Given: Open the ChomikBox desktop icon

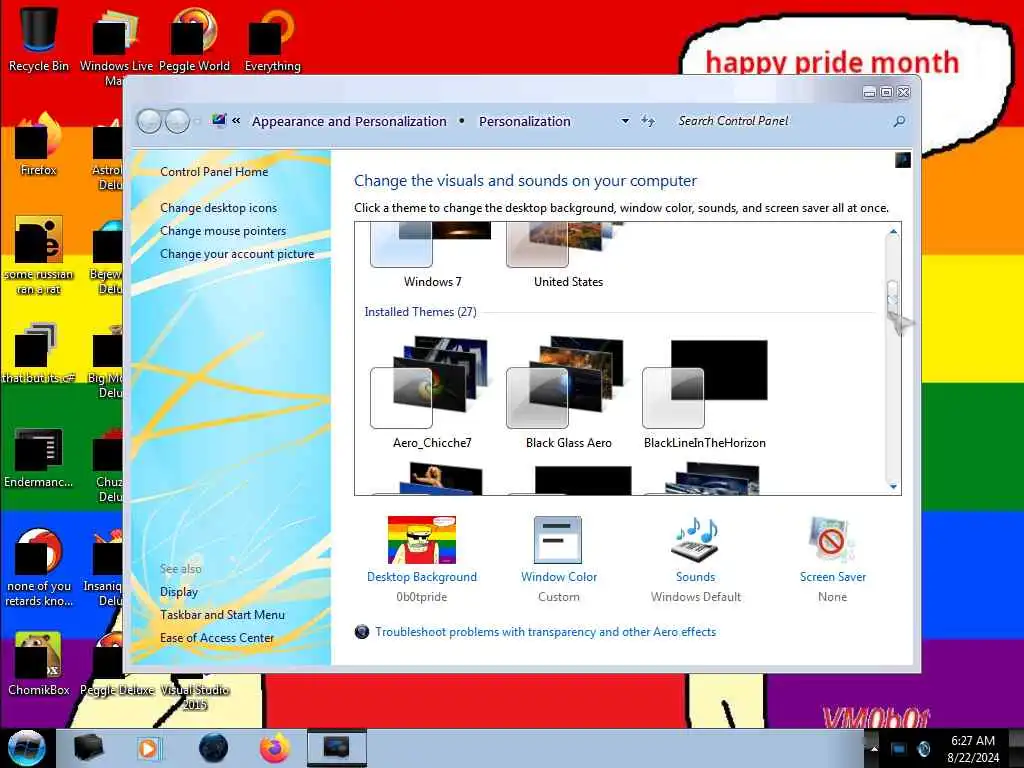Looking at the screenshot, I should coord(39,664).
